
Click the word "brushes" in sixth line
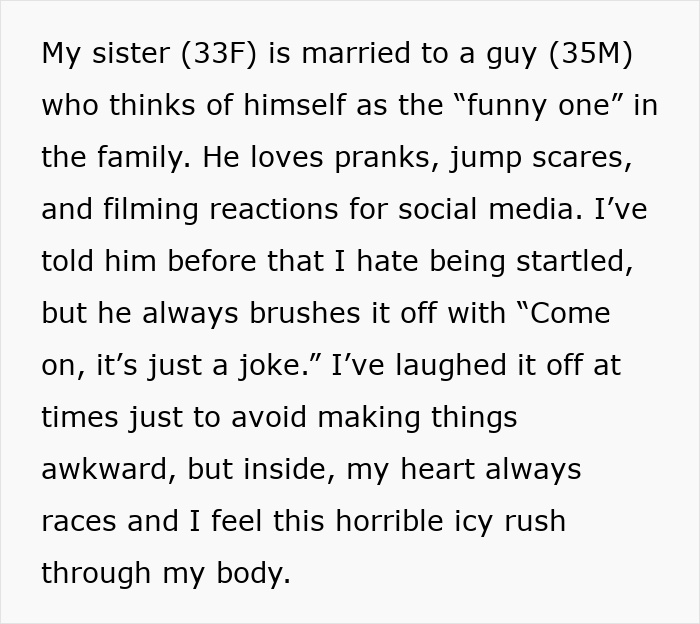tap(304, 313)
